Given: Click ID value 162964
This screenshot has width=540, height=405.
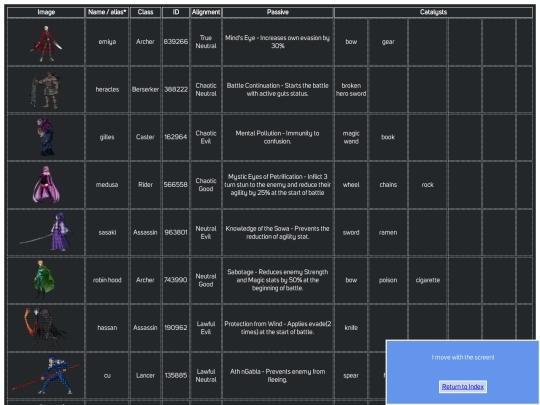Looking at the screenshot, I should coord(176,137).
